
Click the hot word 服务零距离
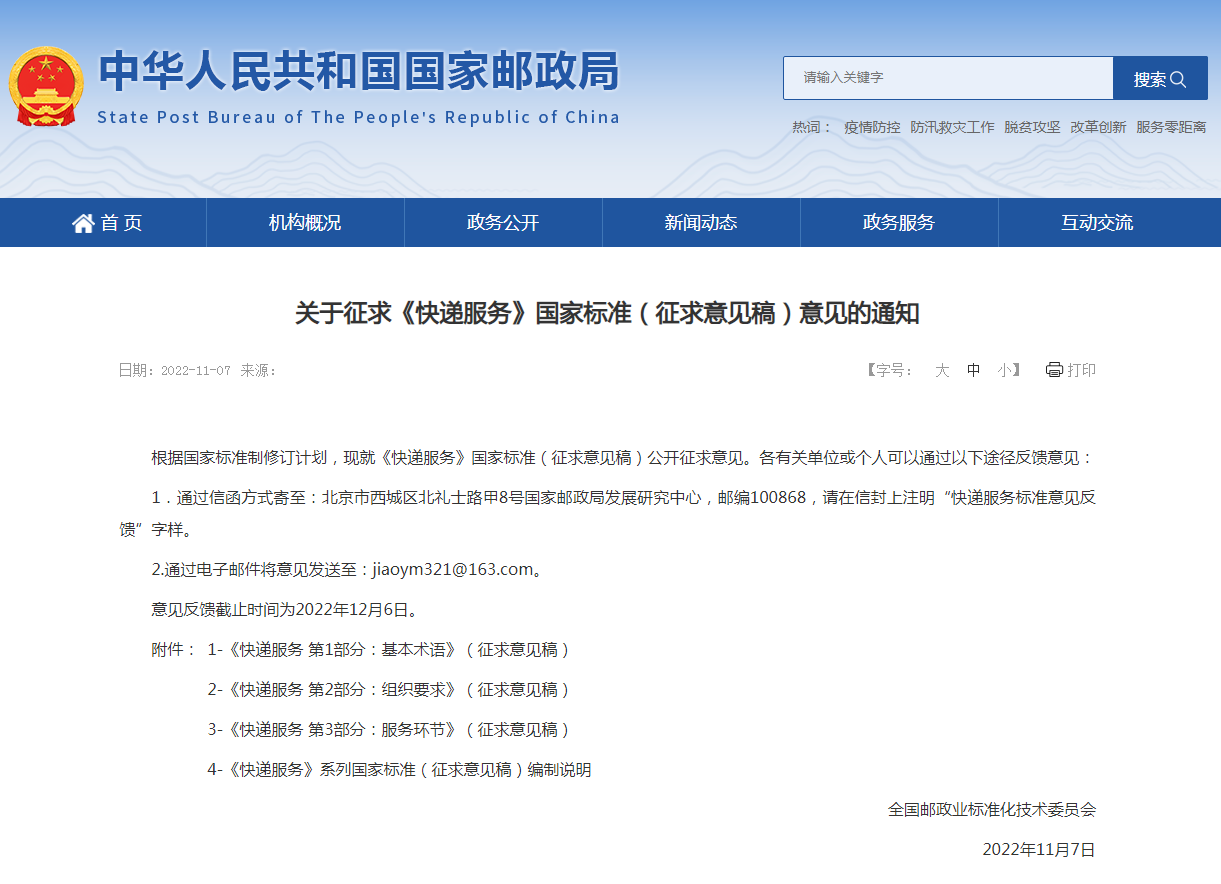point(1171,127)
